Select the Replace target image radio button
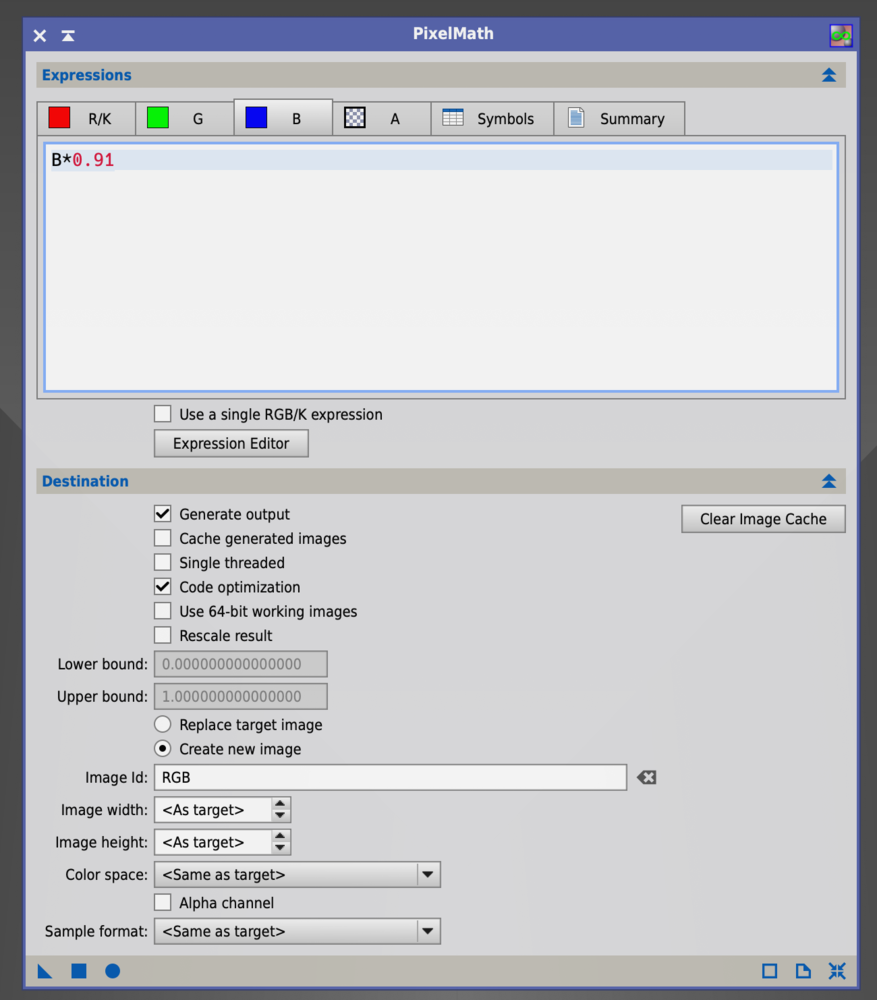Viewport: 877px width, 1000px height. 162,724
